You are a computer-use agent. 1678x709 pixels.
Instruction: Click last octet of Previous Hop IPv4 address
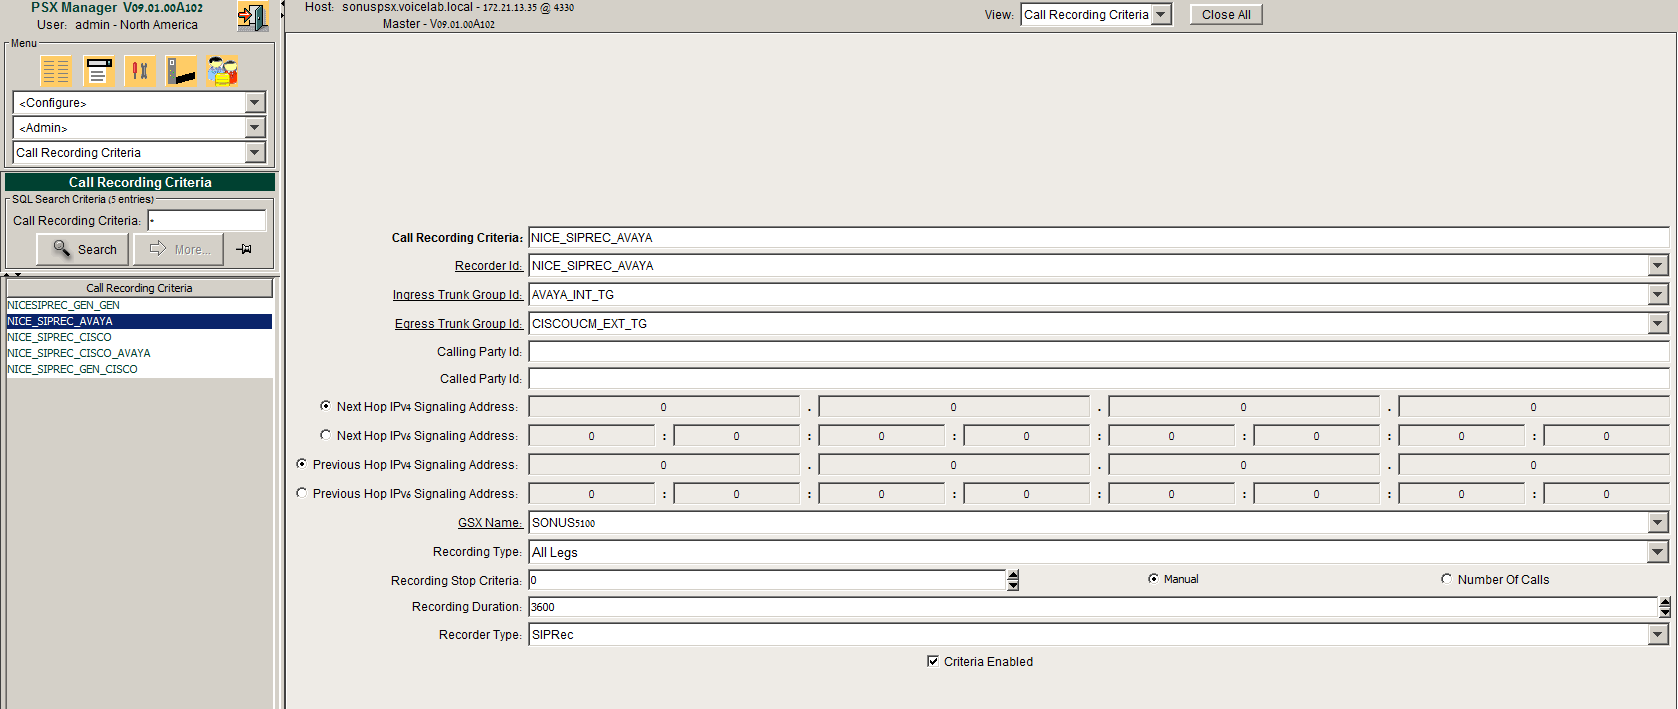(x=1534, y=465)
